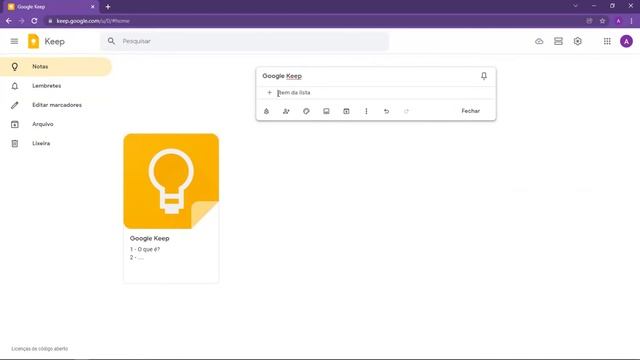640x360 pixels.
Task: Open the Google account avatar
Action: pos(626,41)
